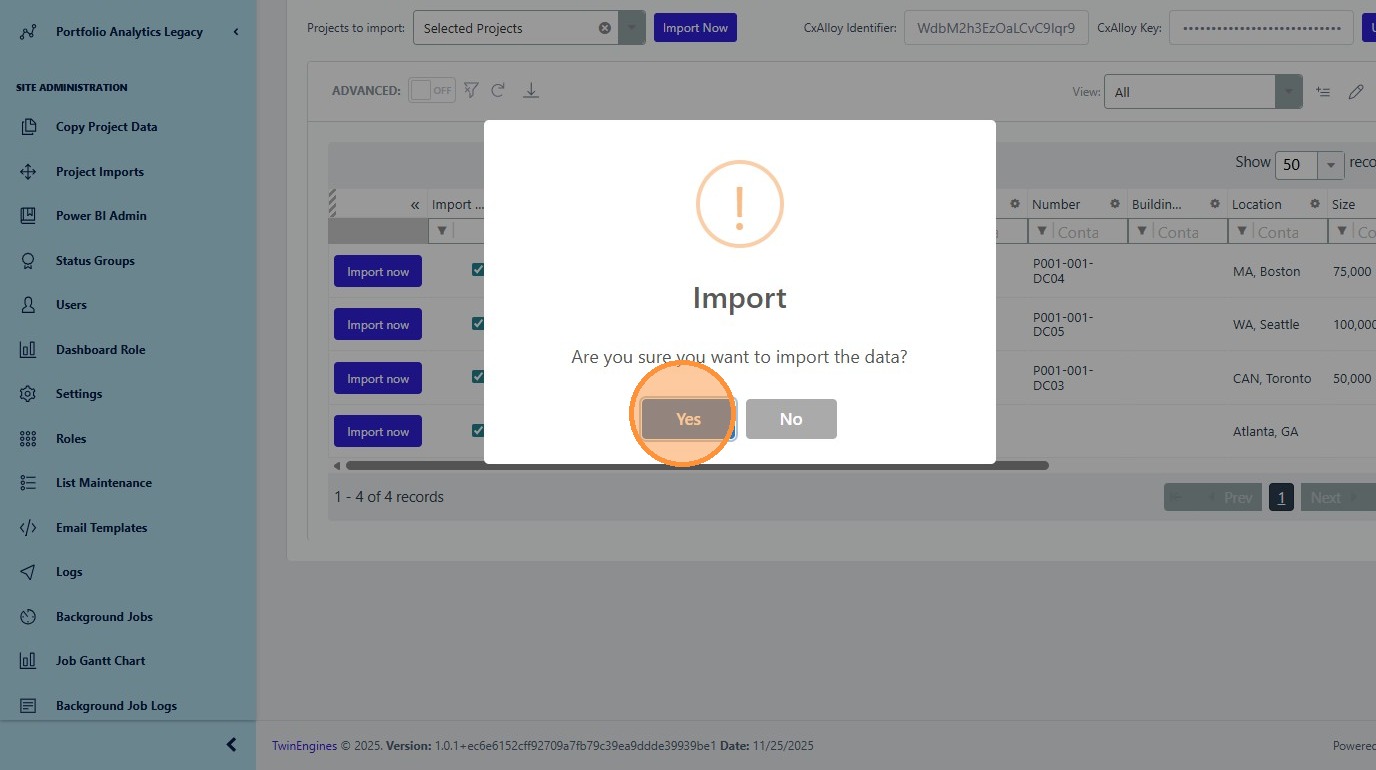This screenshot has height=770, width=1376.
Task: Open Building column filter operator
Action: [1141, 232]
